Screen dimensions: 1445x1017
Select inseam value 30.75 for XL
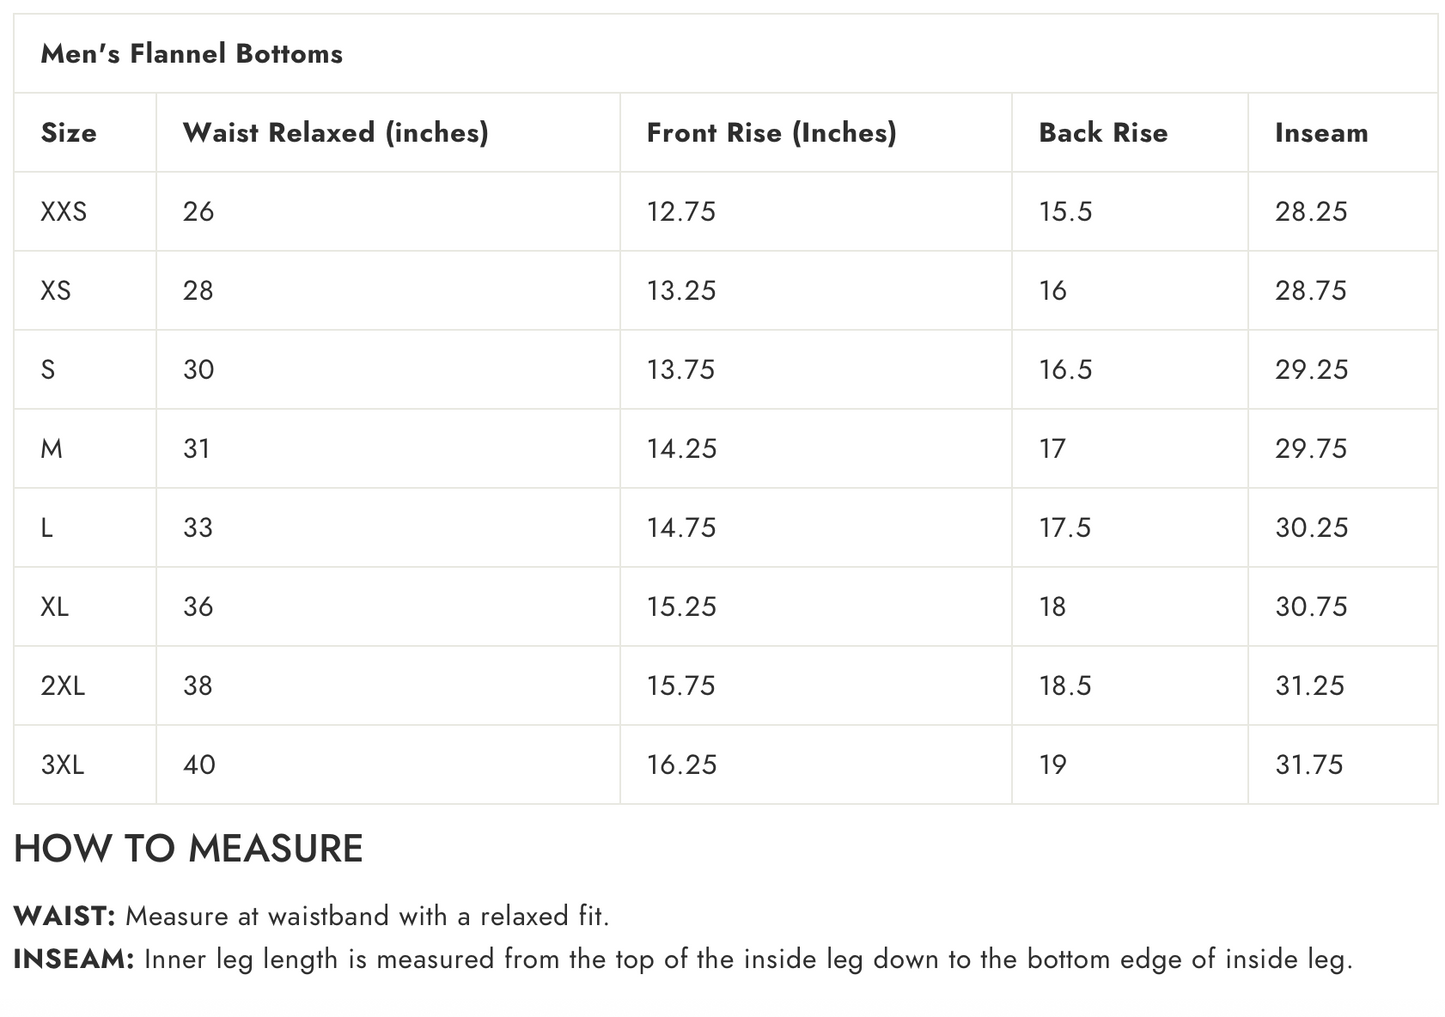click(x=1311, y=607)
